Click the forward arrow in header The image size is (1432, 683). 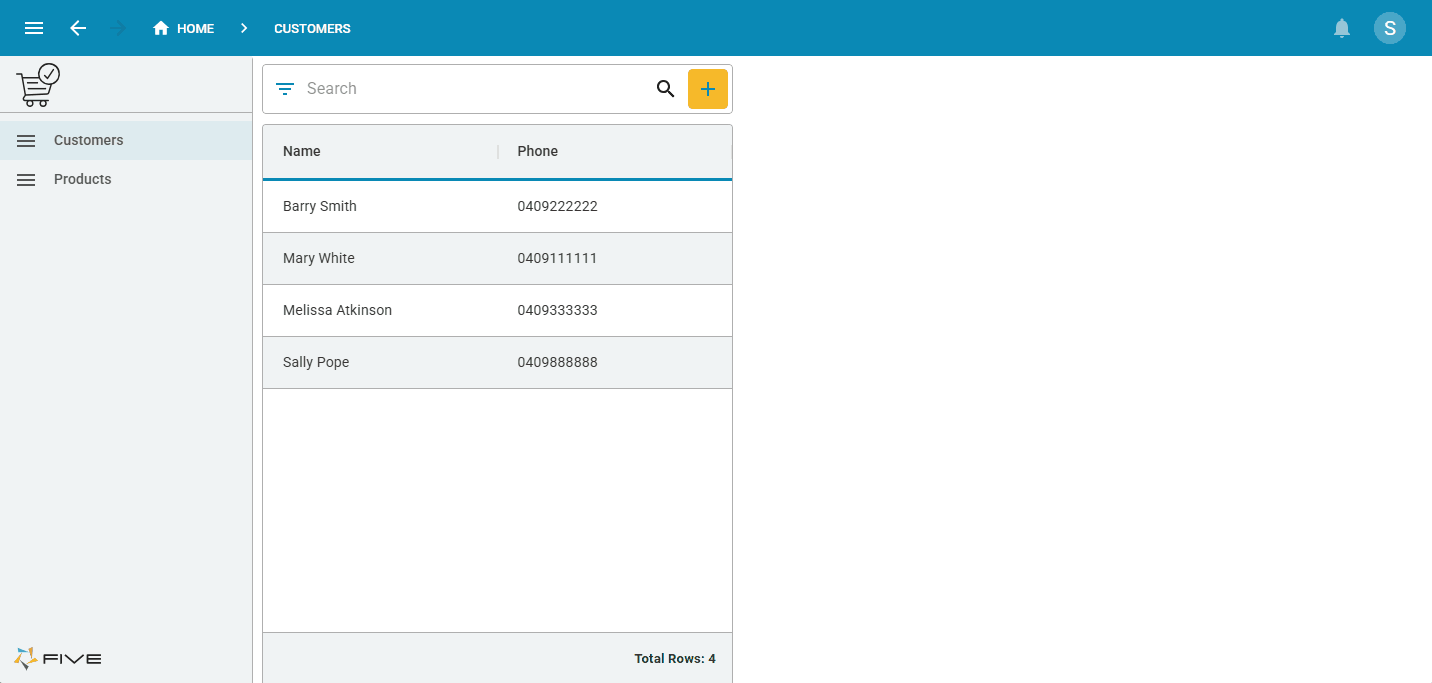[x=118, y=28]
